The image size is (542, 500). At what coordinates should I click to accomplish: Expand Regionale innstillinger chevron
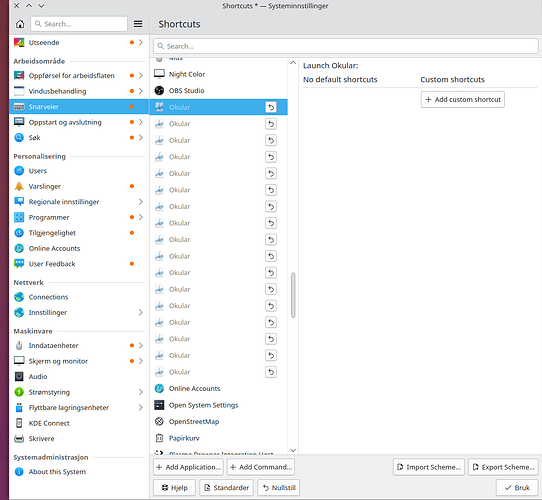(141, 202)
